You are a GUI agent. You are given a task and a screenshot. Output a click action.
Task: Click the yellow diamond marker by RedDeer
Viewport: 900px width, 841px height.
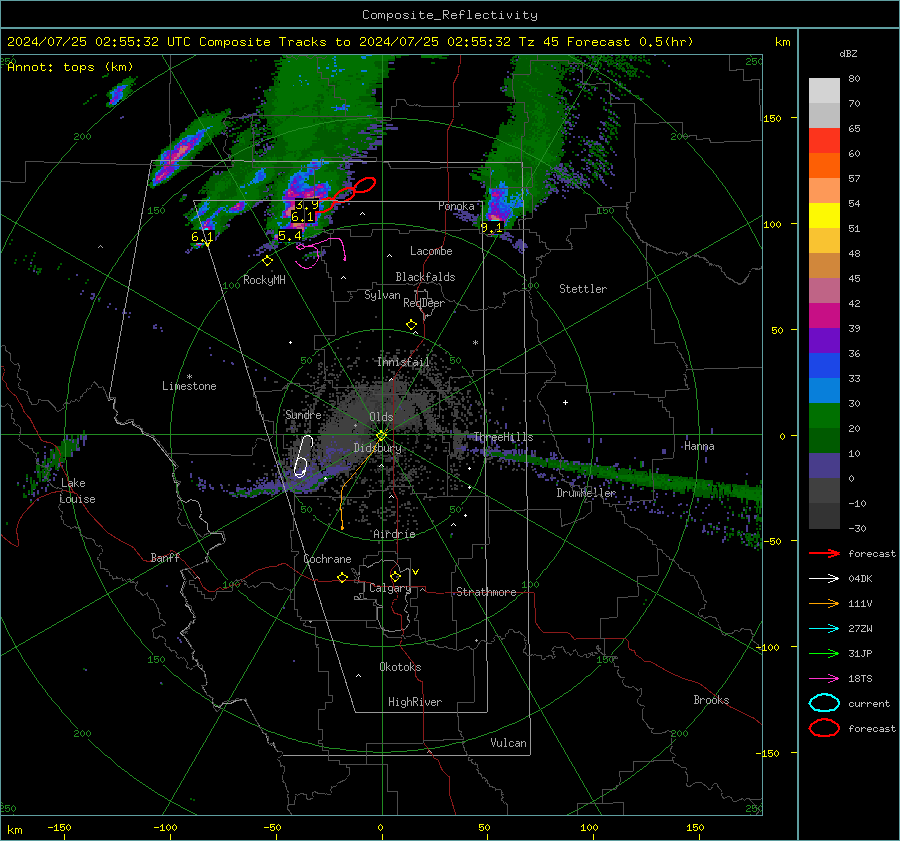(412, 325)
